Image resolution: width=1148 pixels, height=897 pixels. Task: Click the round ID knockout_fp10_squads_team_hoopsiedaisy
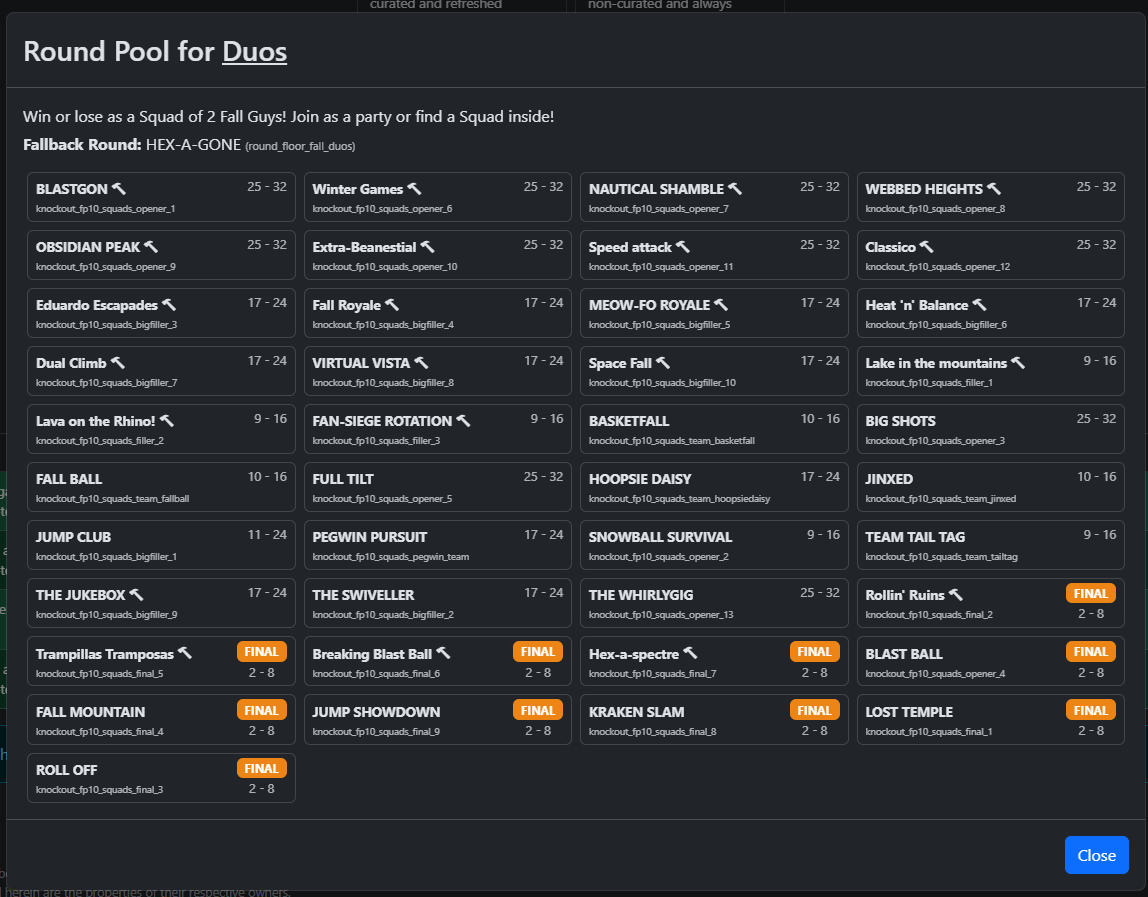[679, 499]
